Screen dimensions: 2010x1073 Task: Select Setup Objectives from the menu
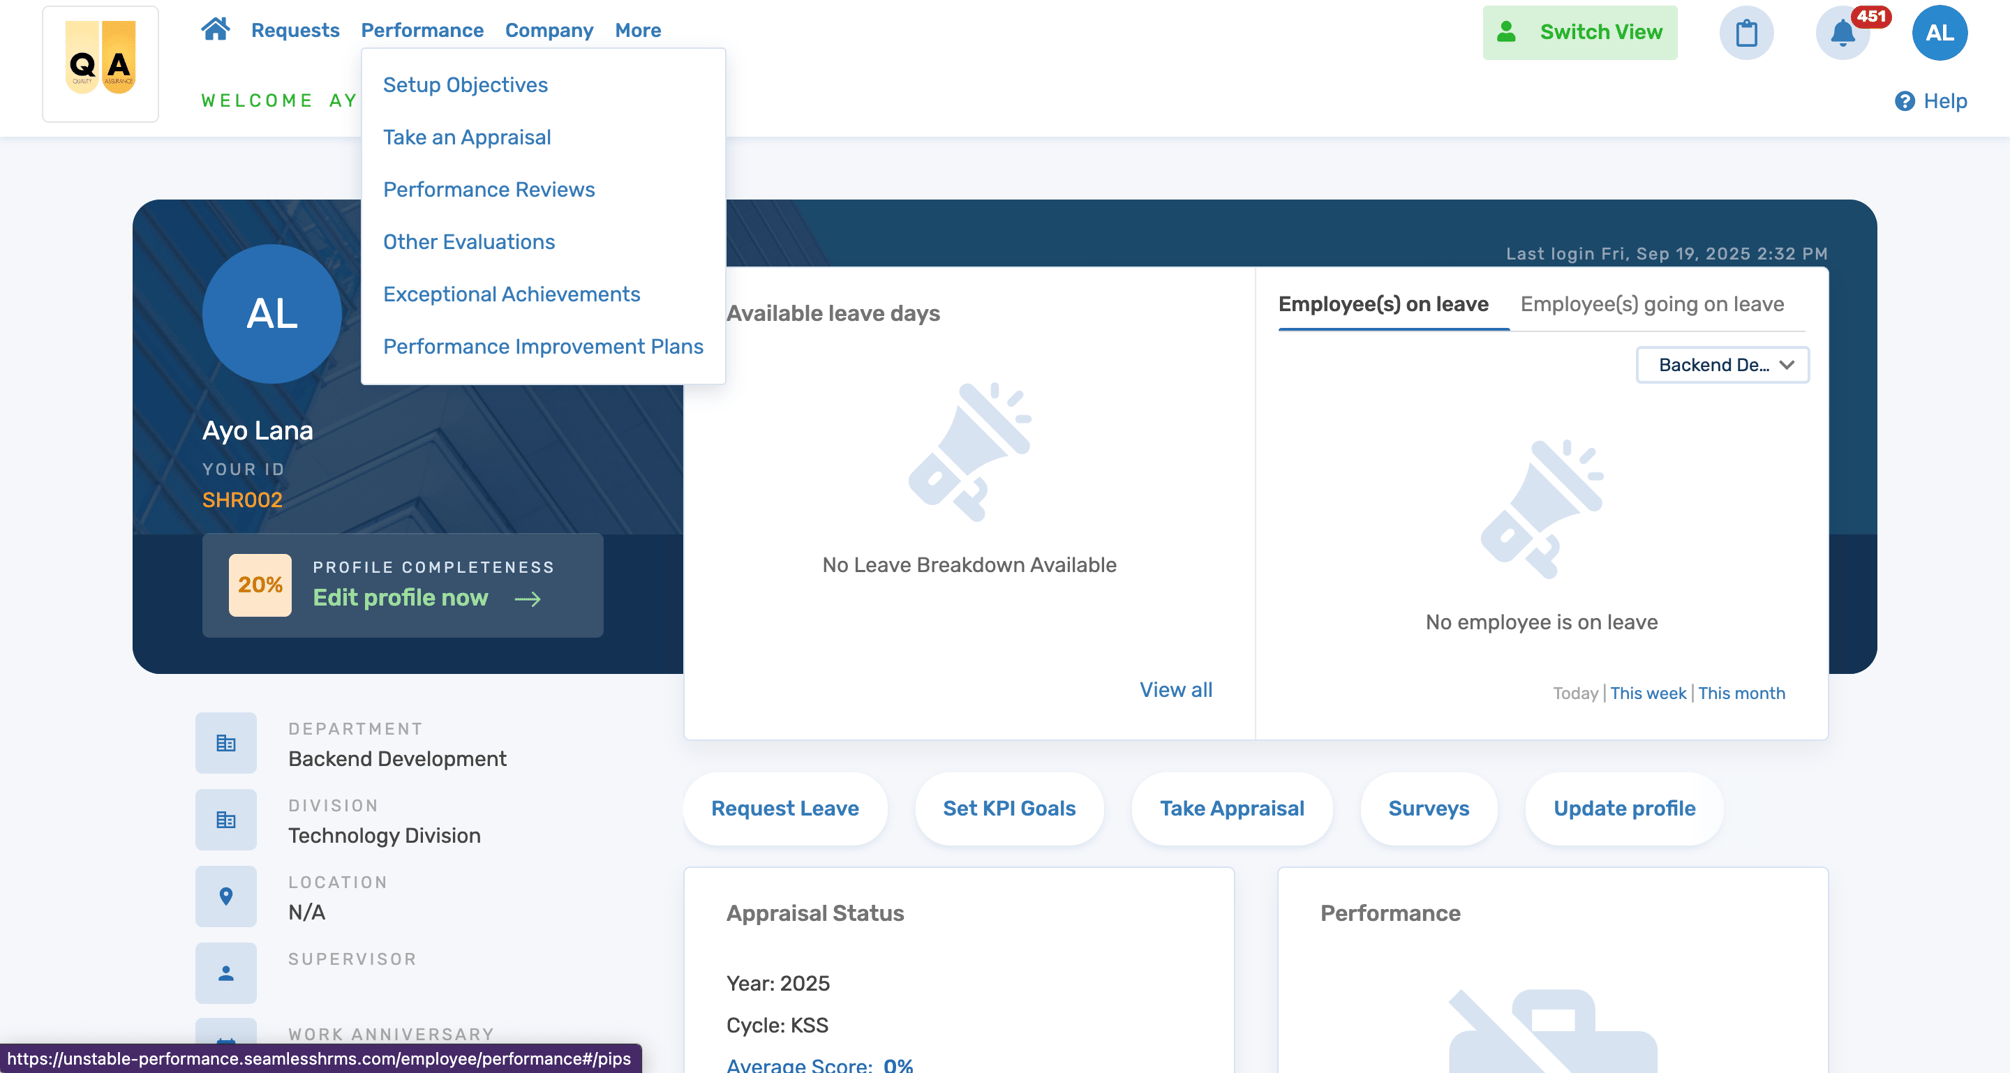[465, 85]
